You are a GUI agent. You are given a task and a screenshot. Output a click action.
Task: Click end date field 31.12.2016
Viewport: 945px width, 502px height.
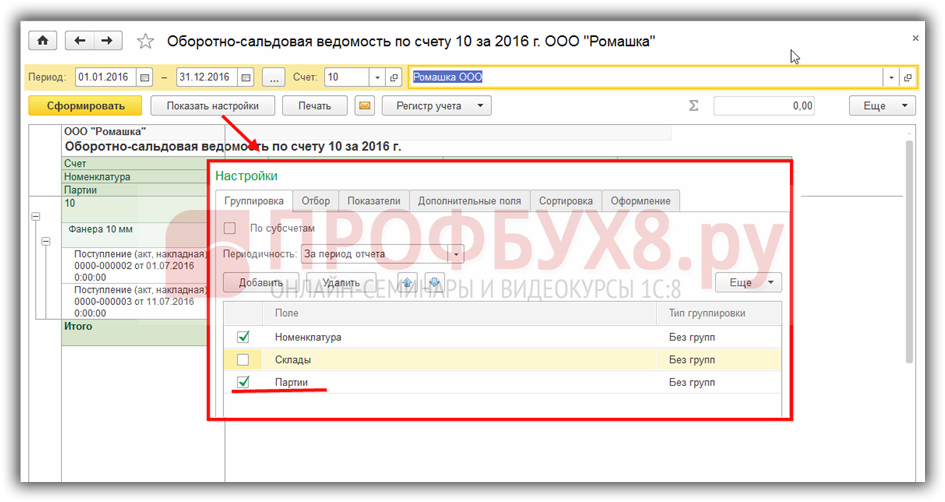207,78
